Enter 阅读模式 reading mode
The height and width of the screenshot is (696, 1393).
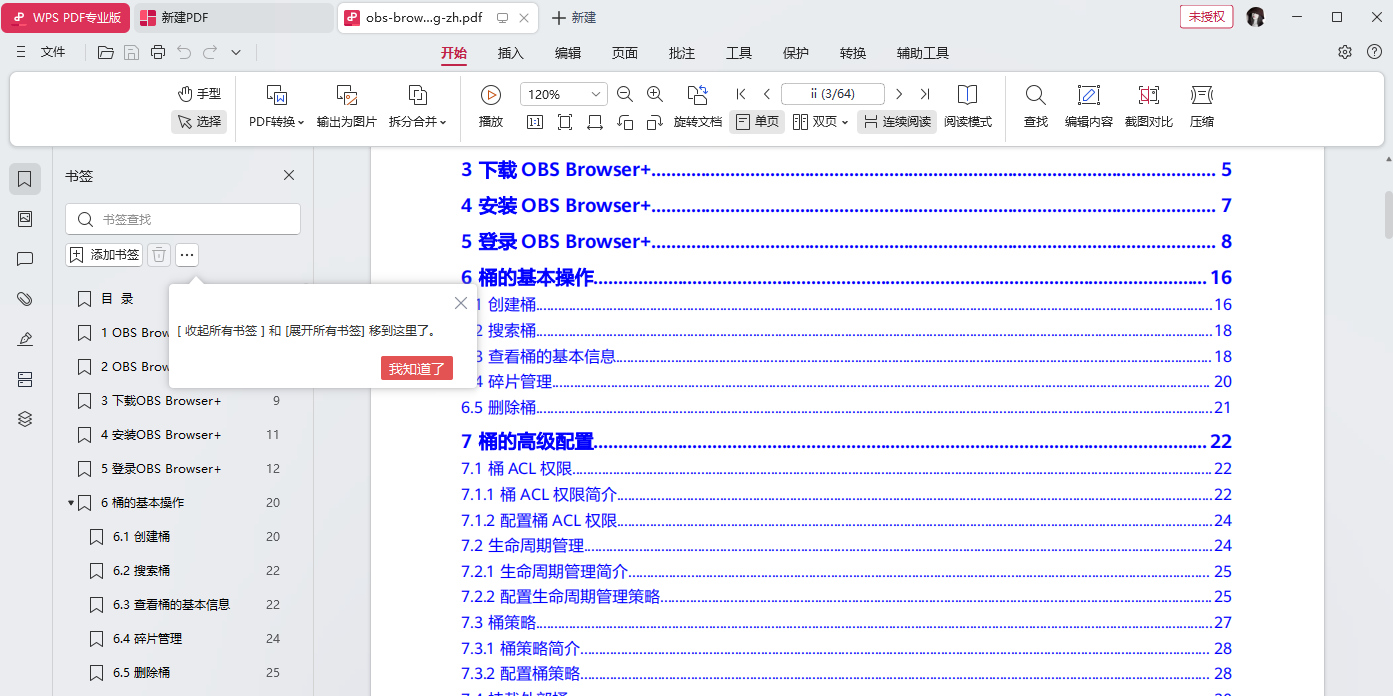[968, 107]
